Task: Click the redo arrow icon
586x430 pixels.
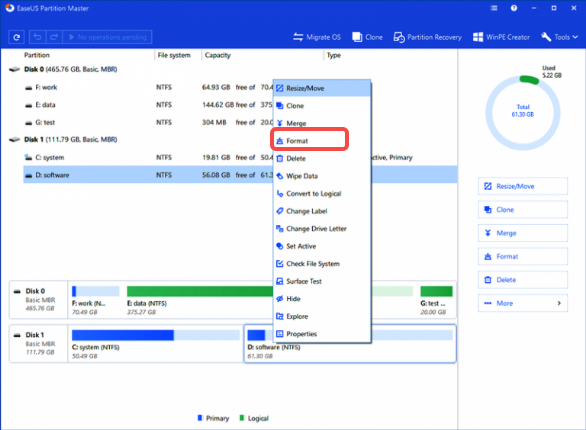Action: pos(54,37)
